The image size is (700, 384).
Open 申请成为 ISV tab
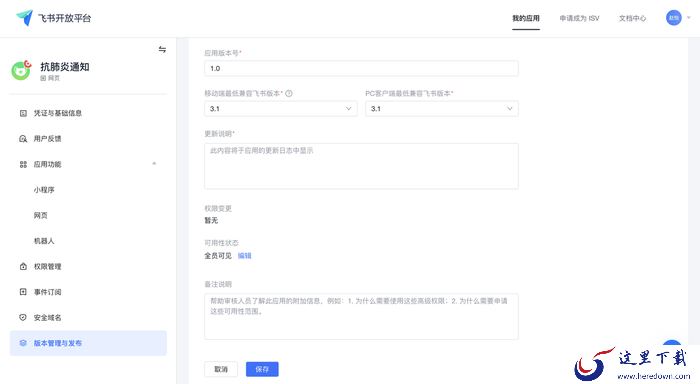(x=579, y=18)
